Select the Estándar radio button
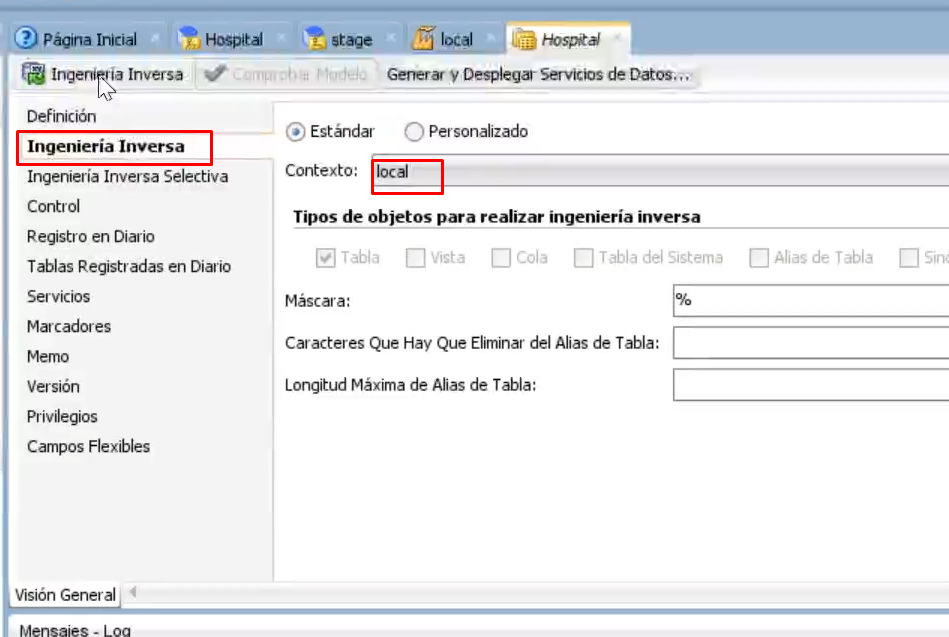The width and height of the screenshot is (949, 637). click(x=295, y=131)
